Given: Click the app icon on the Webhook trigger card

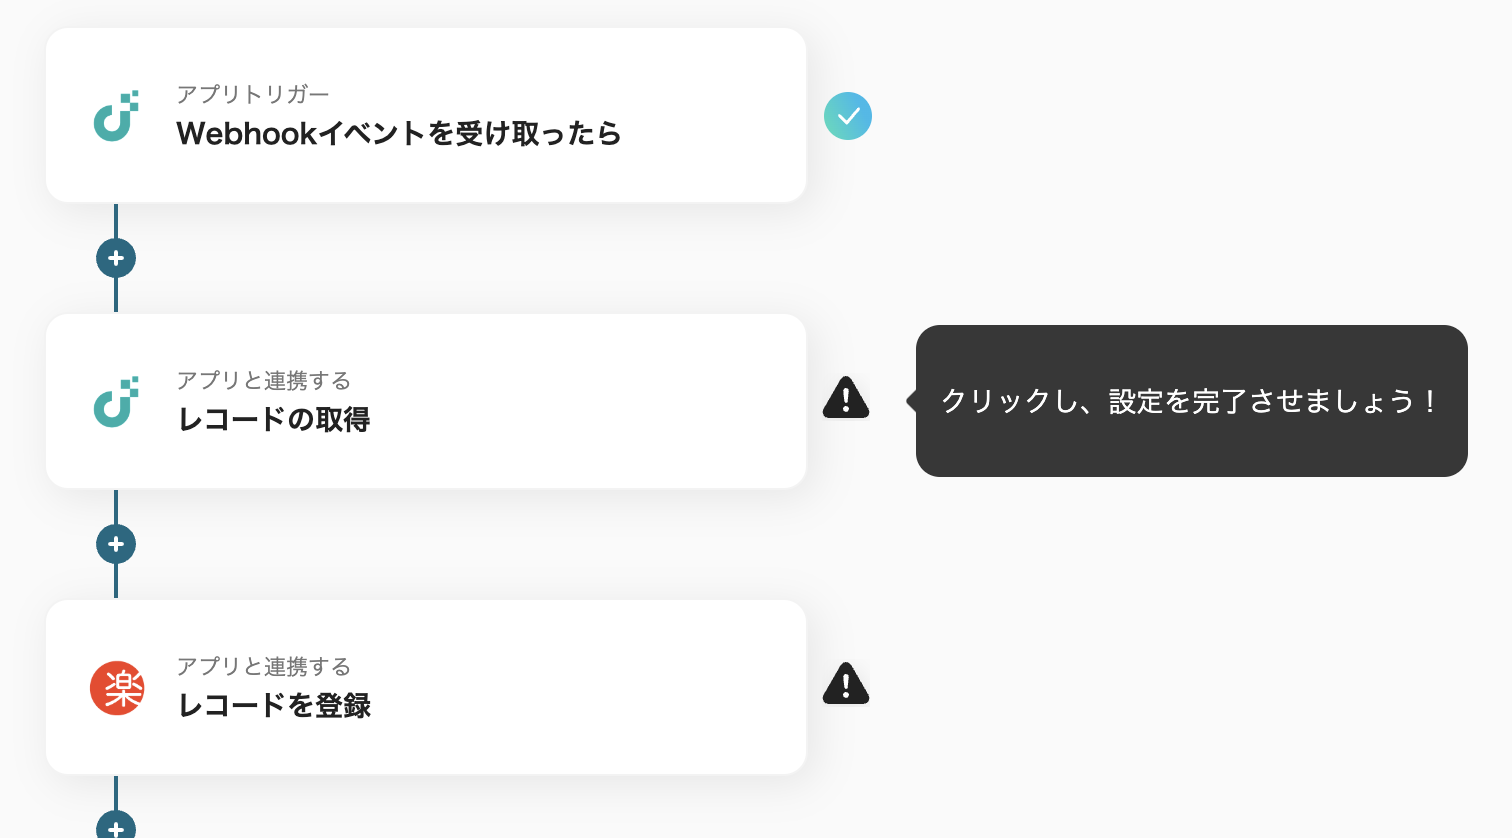Looking at the screenshot, I should coord(116,115).
